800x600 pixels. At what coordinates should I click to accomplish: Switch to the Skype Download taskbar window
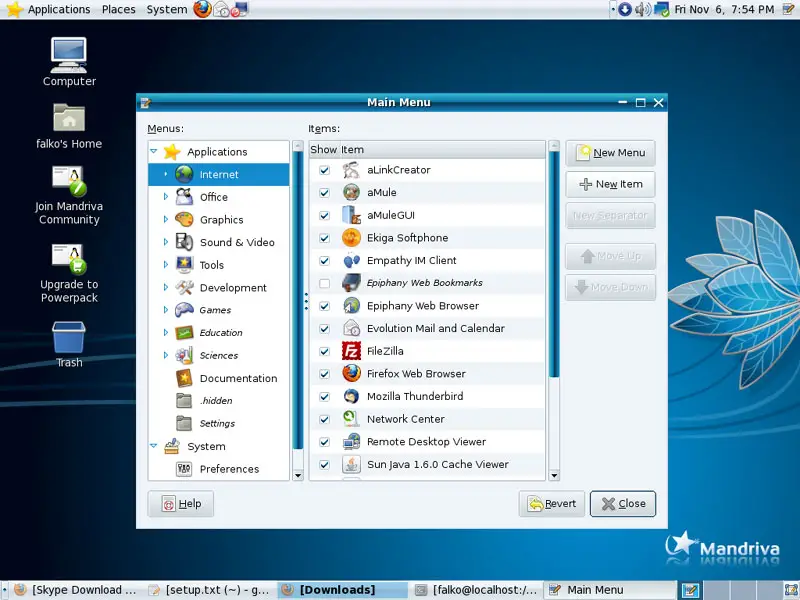point(76,590)
